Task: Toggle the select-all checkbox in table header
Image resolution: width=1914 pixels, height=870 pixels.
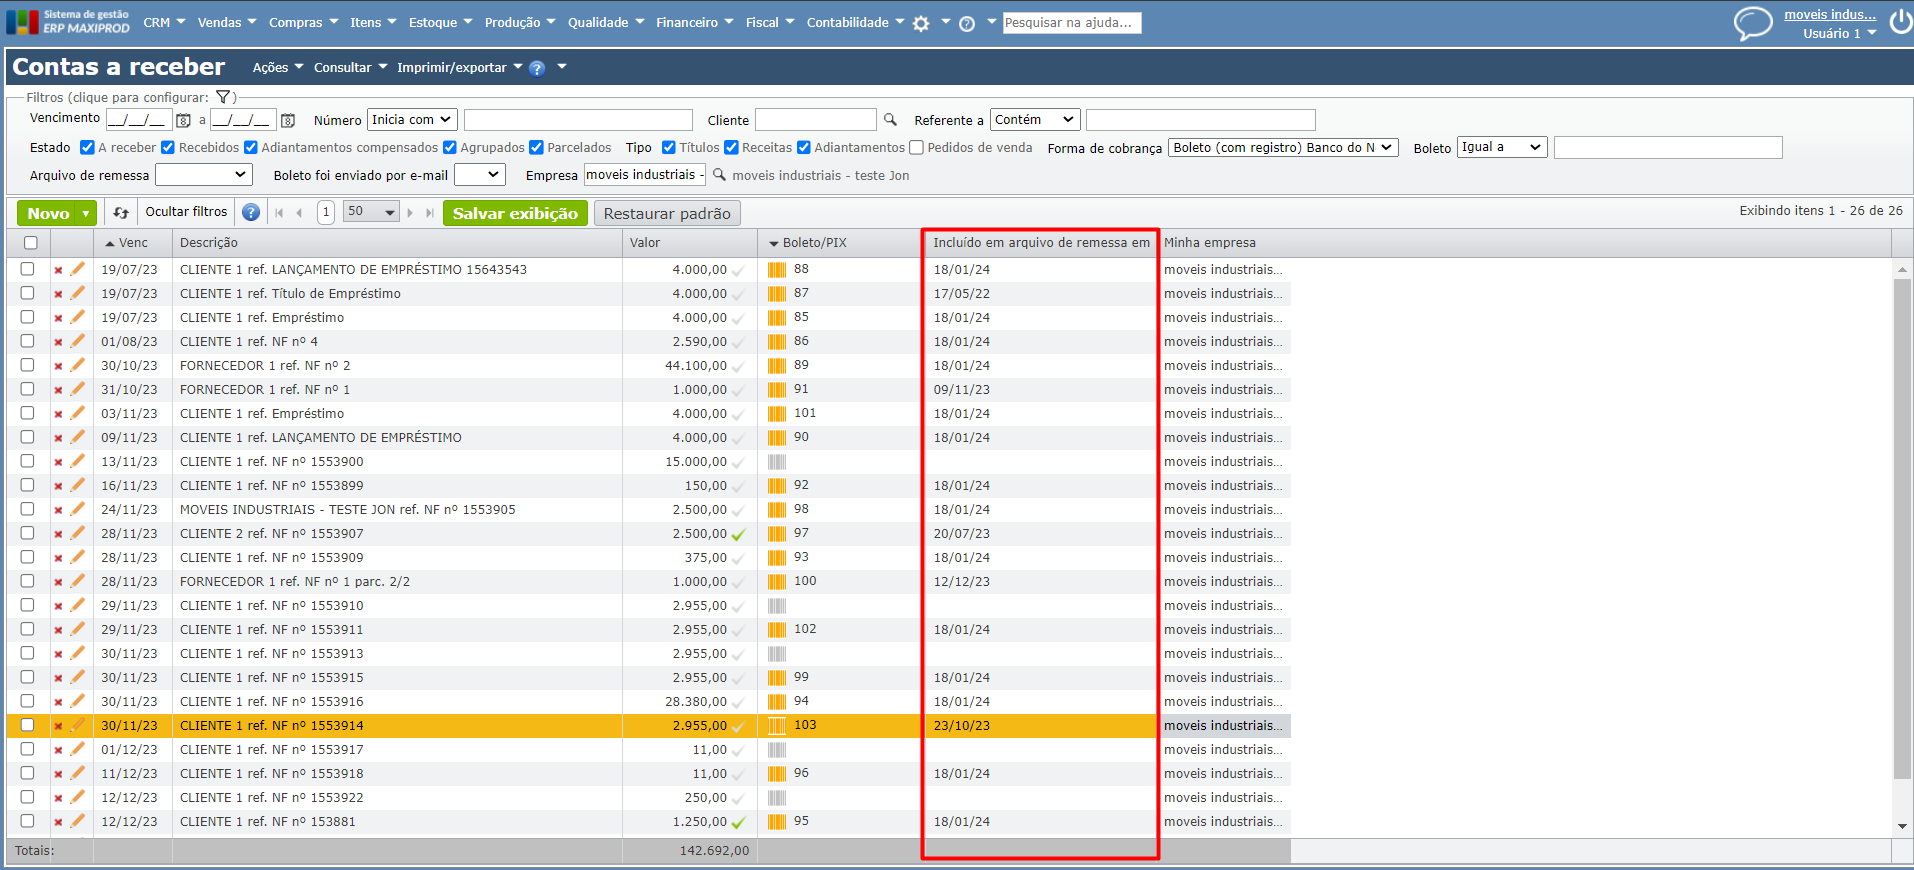Action: pos(30,243)
